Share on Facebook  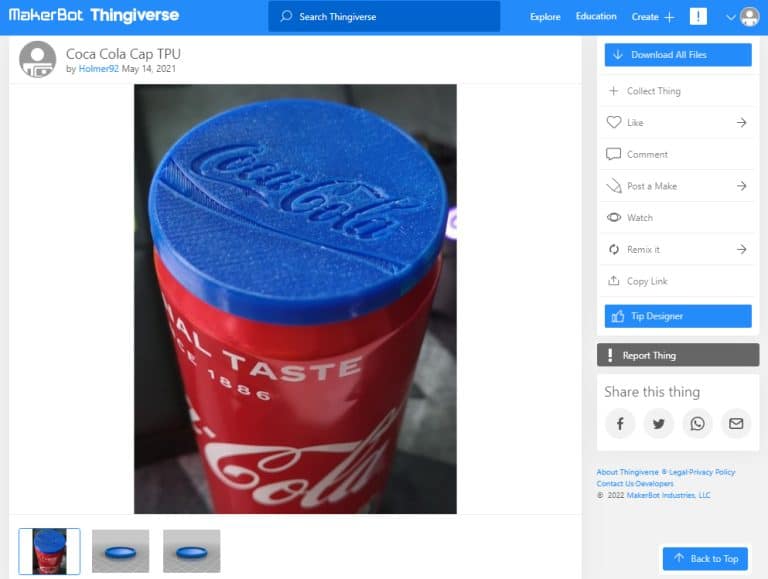click(x=620, y=423)
